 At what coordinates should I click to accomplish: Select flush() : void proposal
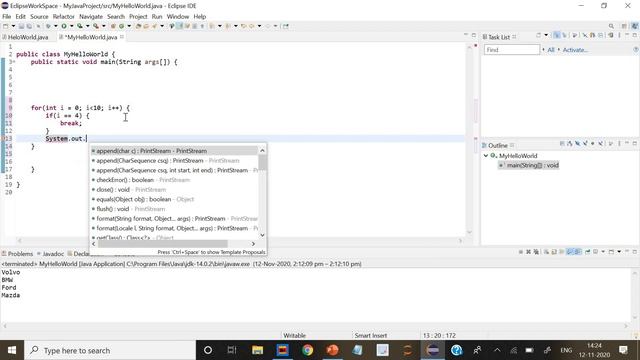point(174,209)
